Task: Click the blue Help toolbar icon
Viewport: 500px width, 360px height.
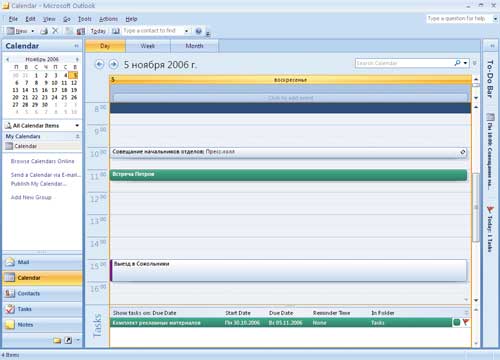Action: tap(199, 31)
